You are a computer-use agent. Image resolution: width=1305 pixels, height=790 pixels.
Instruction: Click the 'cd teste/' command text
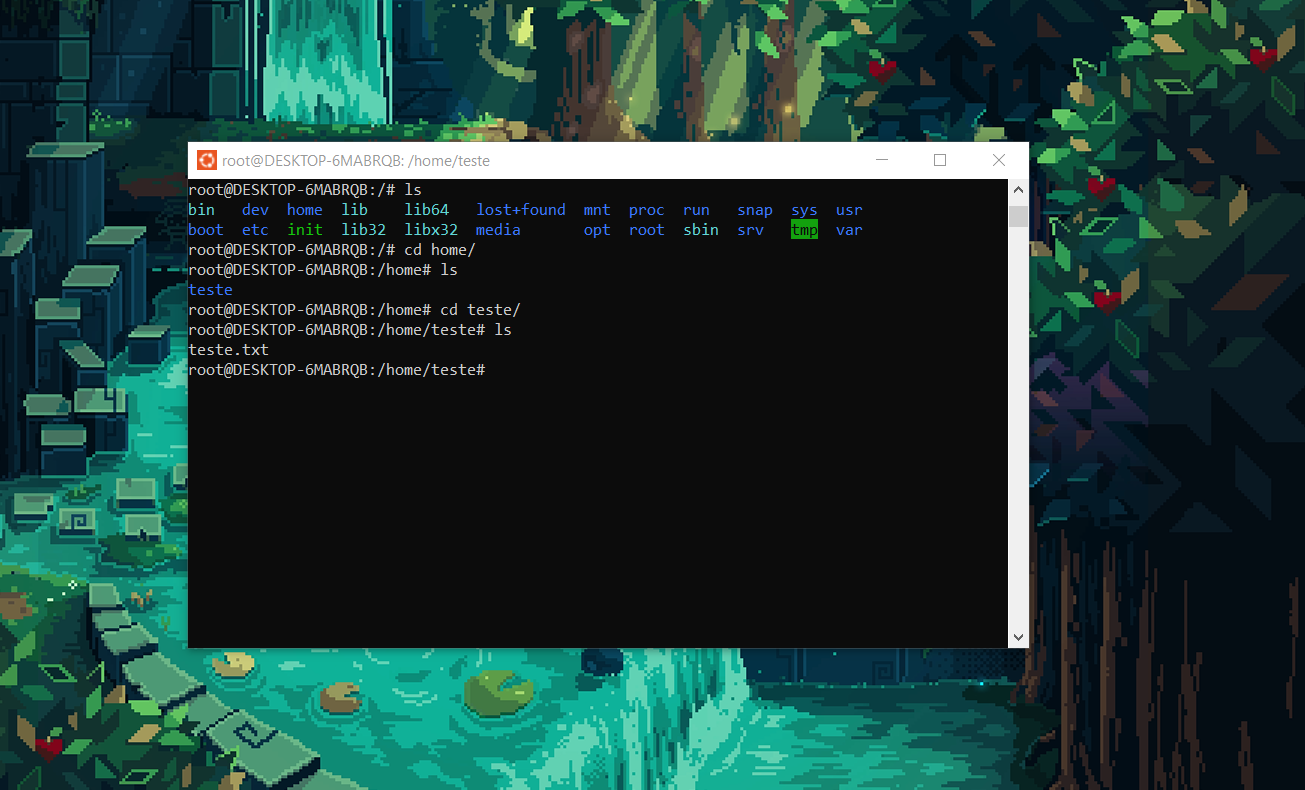(x=480, y=310)
